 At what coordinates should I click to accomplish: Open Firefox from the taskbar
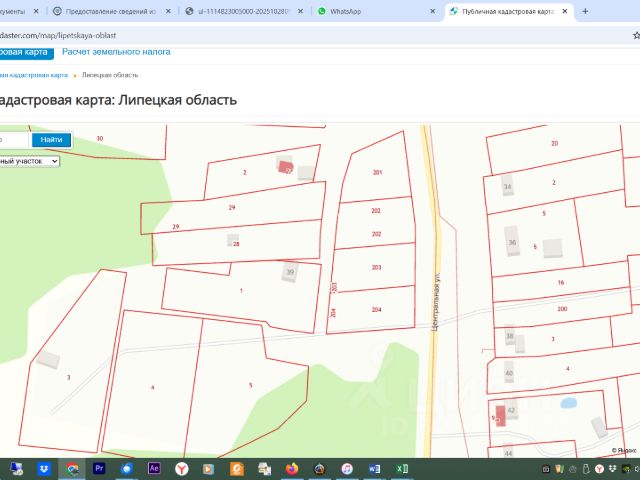coord(292,469)
